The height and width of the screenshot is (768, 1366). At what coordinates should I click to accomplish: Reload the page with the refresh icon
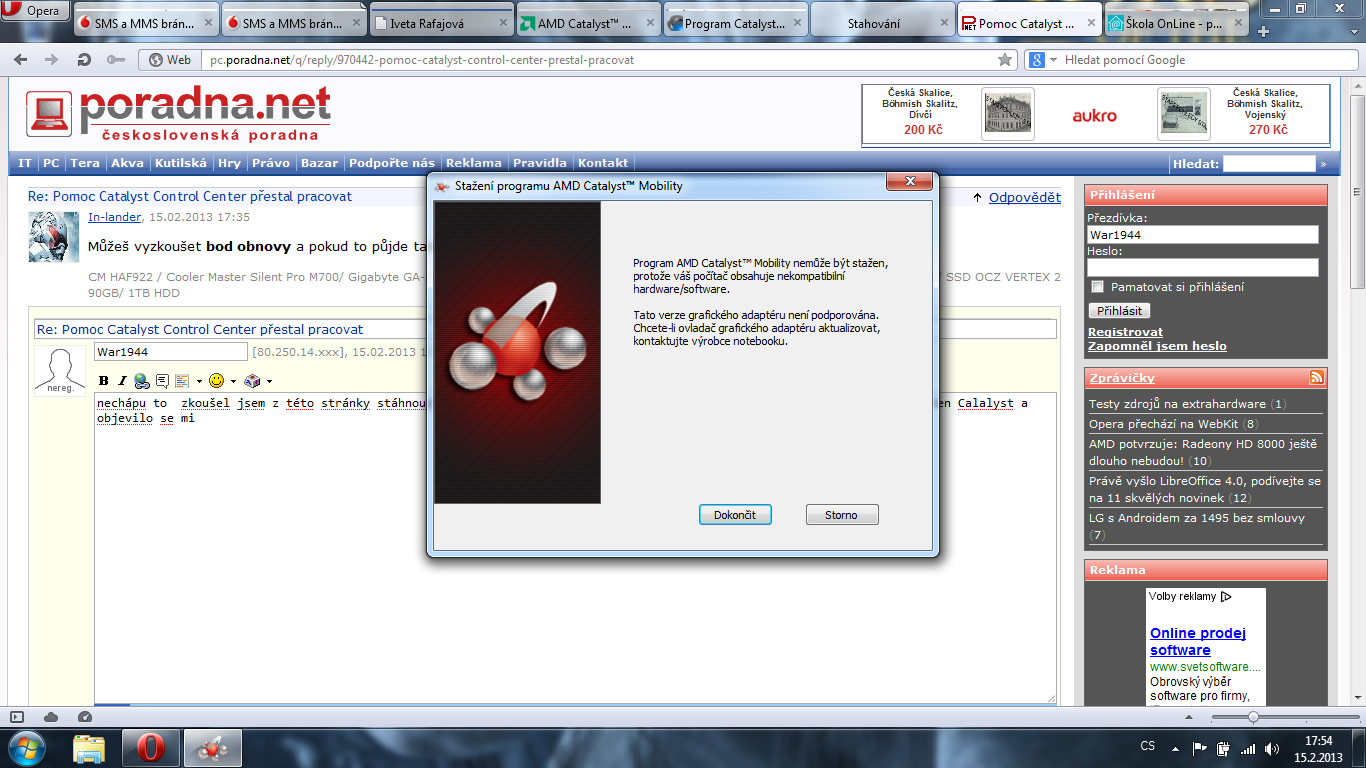84,60
